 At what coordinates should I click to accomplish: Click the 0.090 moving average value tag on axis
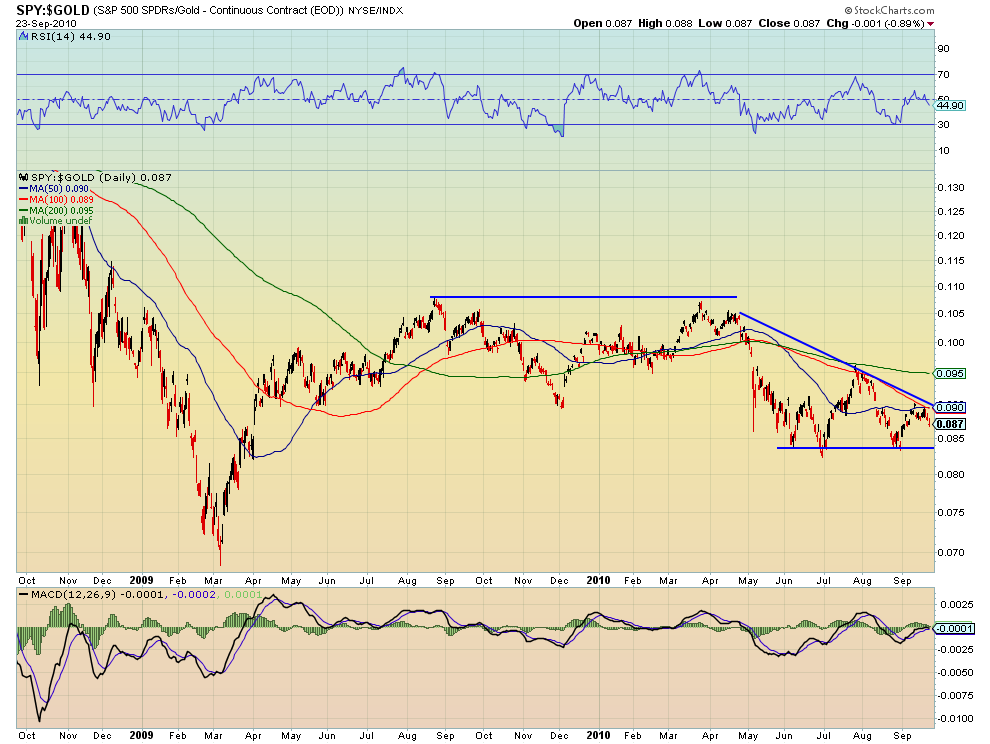pyautogui.click(x=950, y=408)
